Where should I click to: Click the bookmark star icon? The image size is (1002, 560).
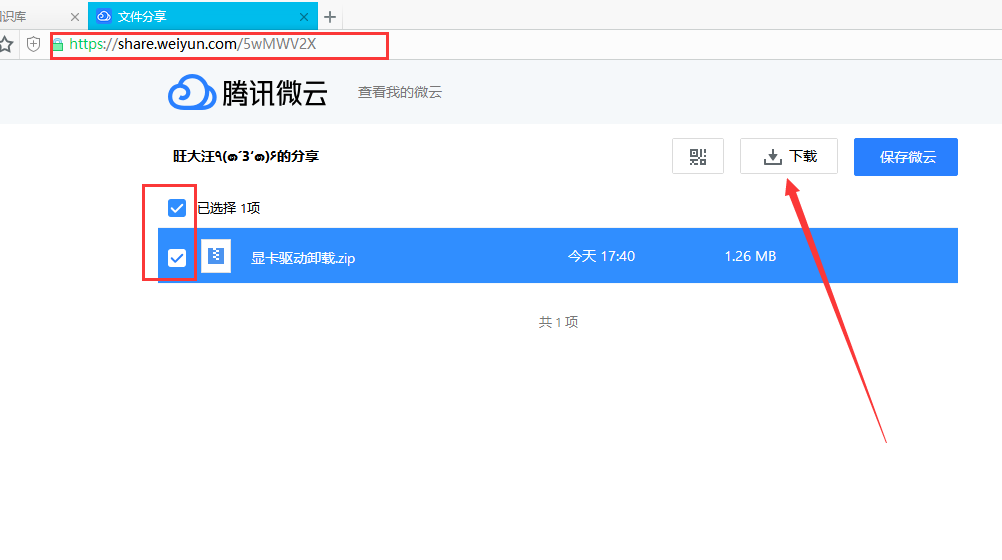tap(6, 44)
